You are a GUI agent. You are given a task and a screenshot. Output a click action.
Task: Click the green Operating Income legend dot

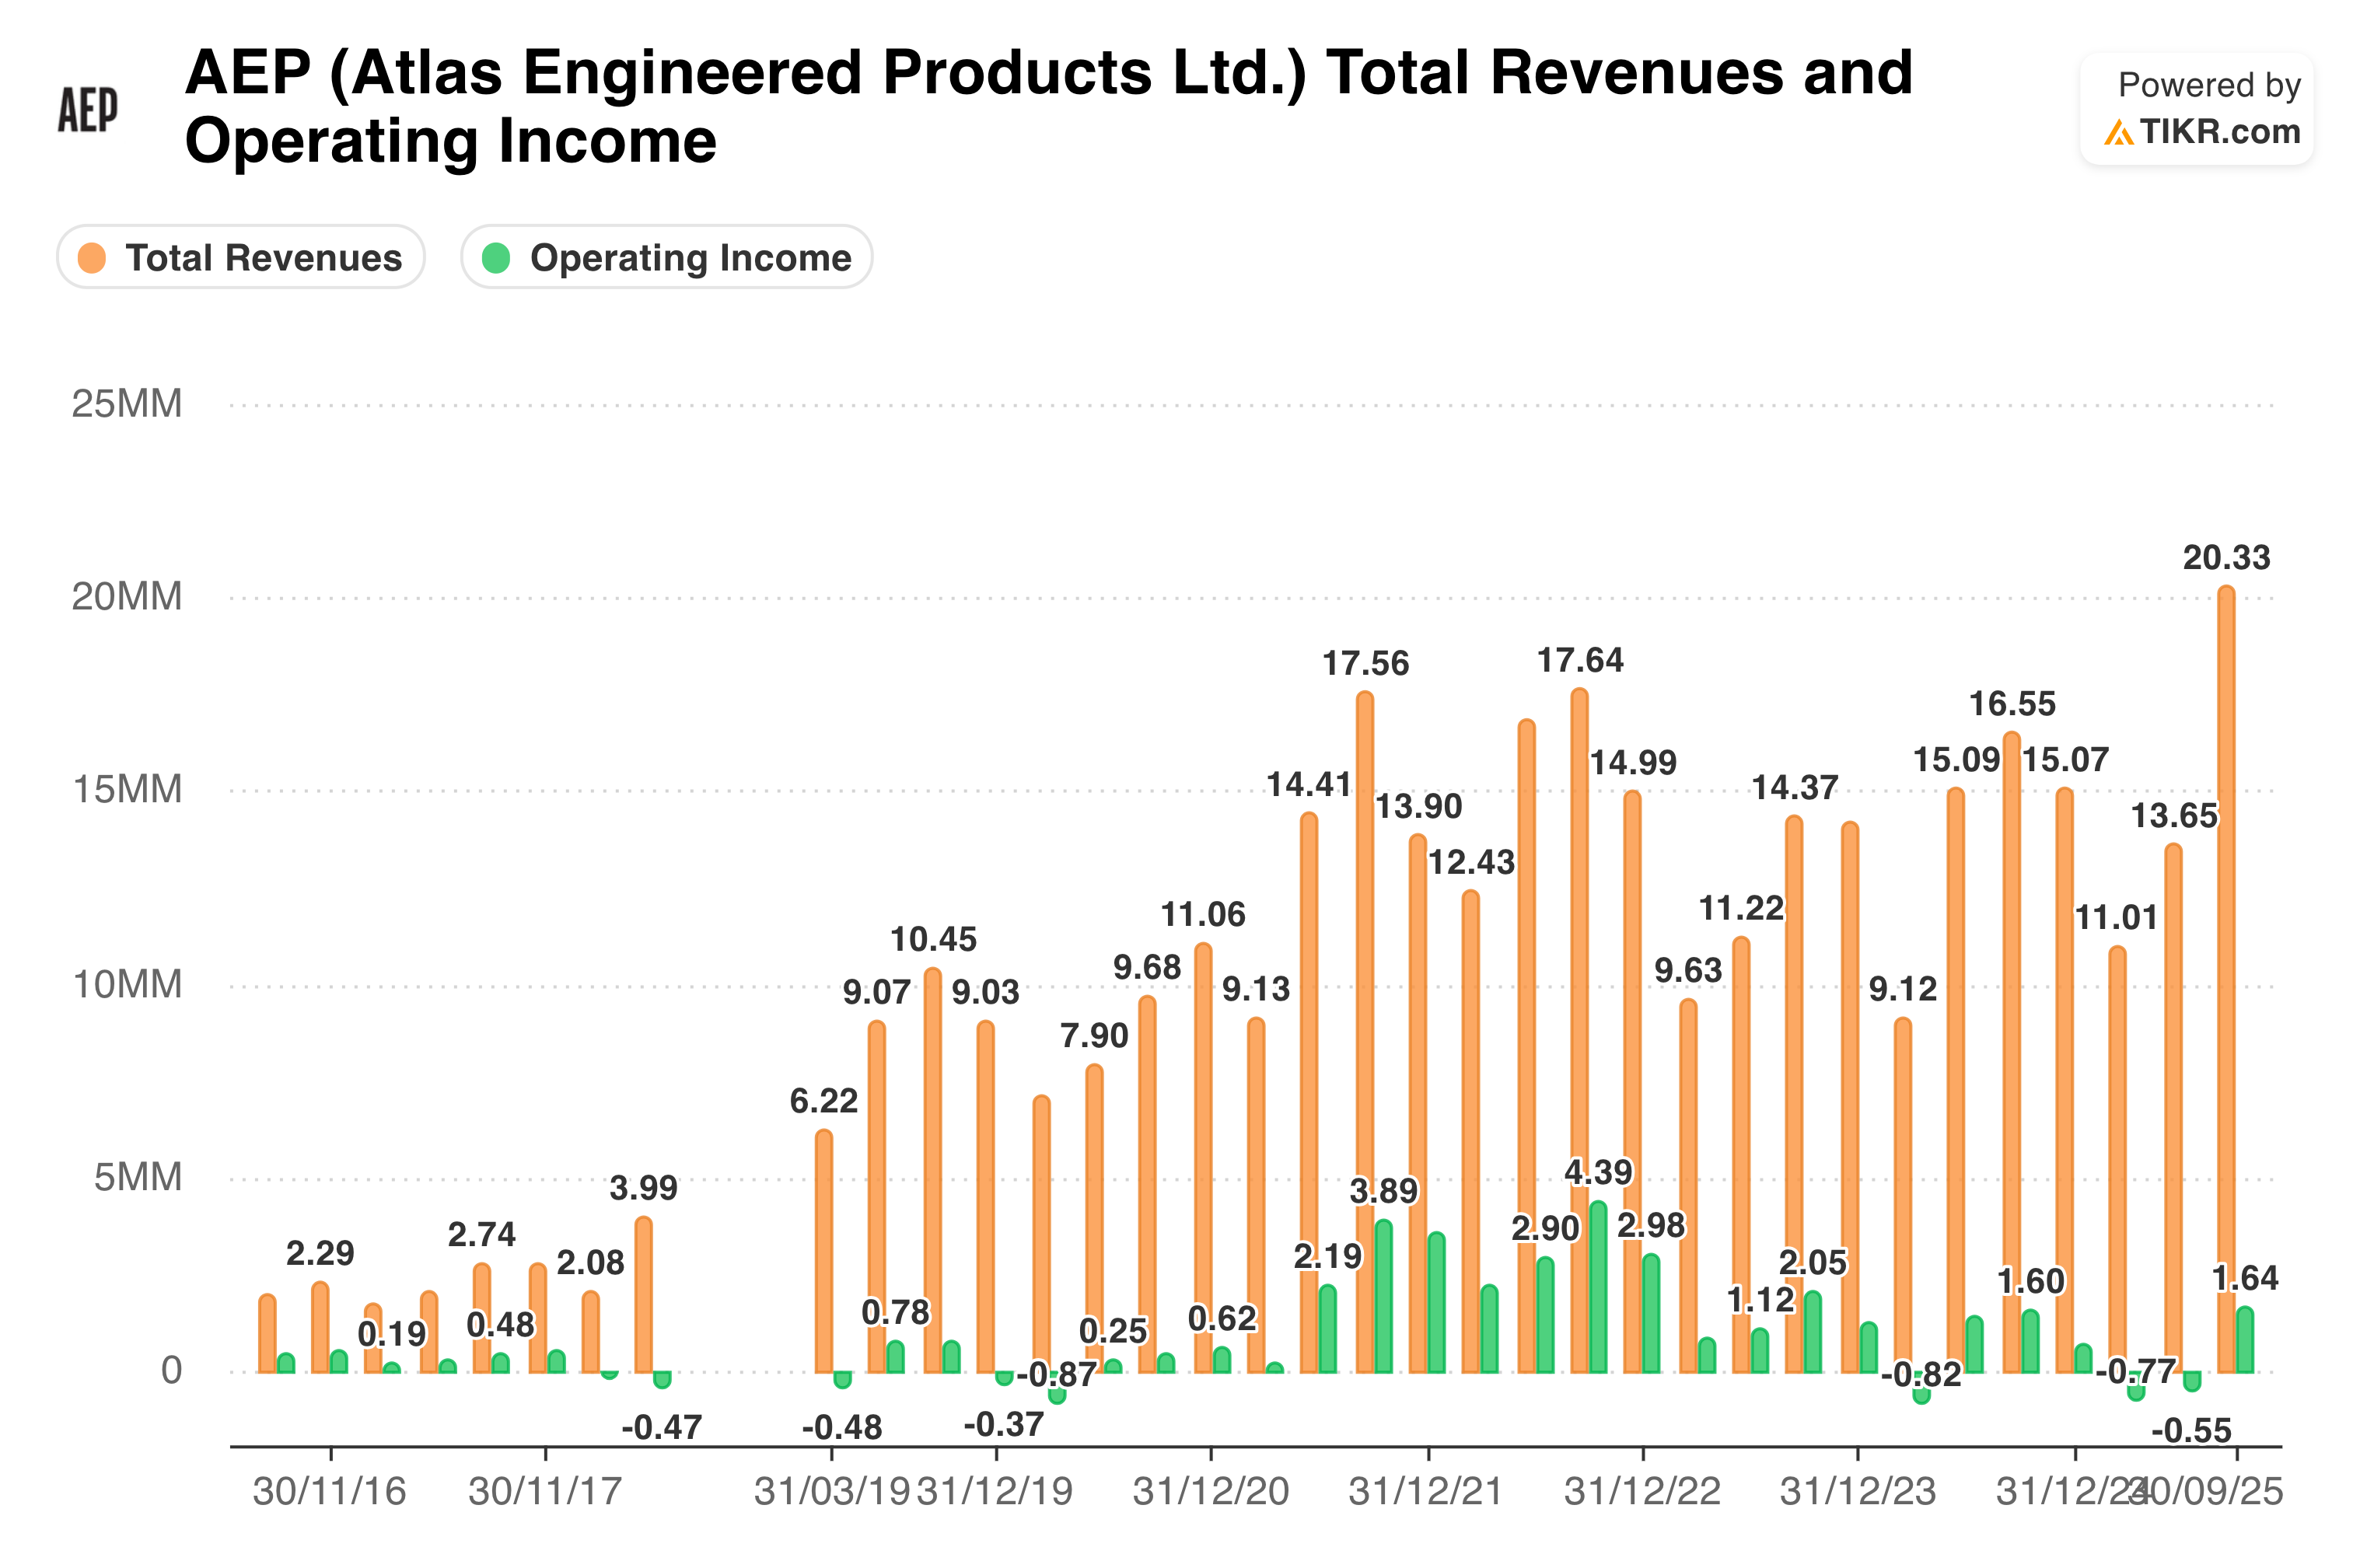click(496, 258)
